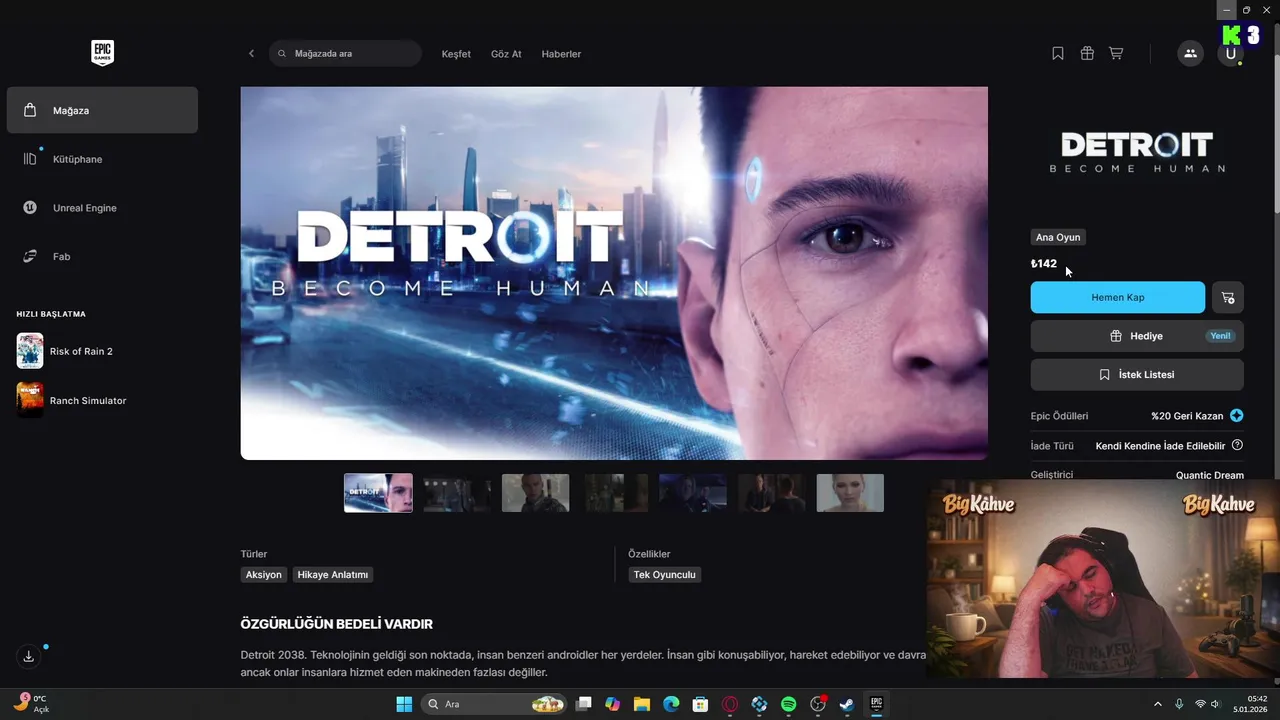1280x720 pixels.
Task: Go back with the left arrow
Action: [251, 53]
